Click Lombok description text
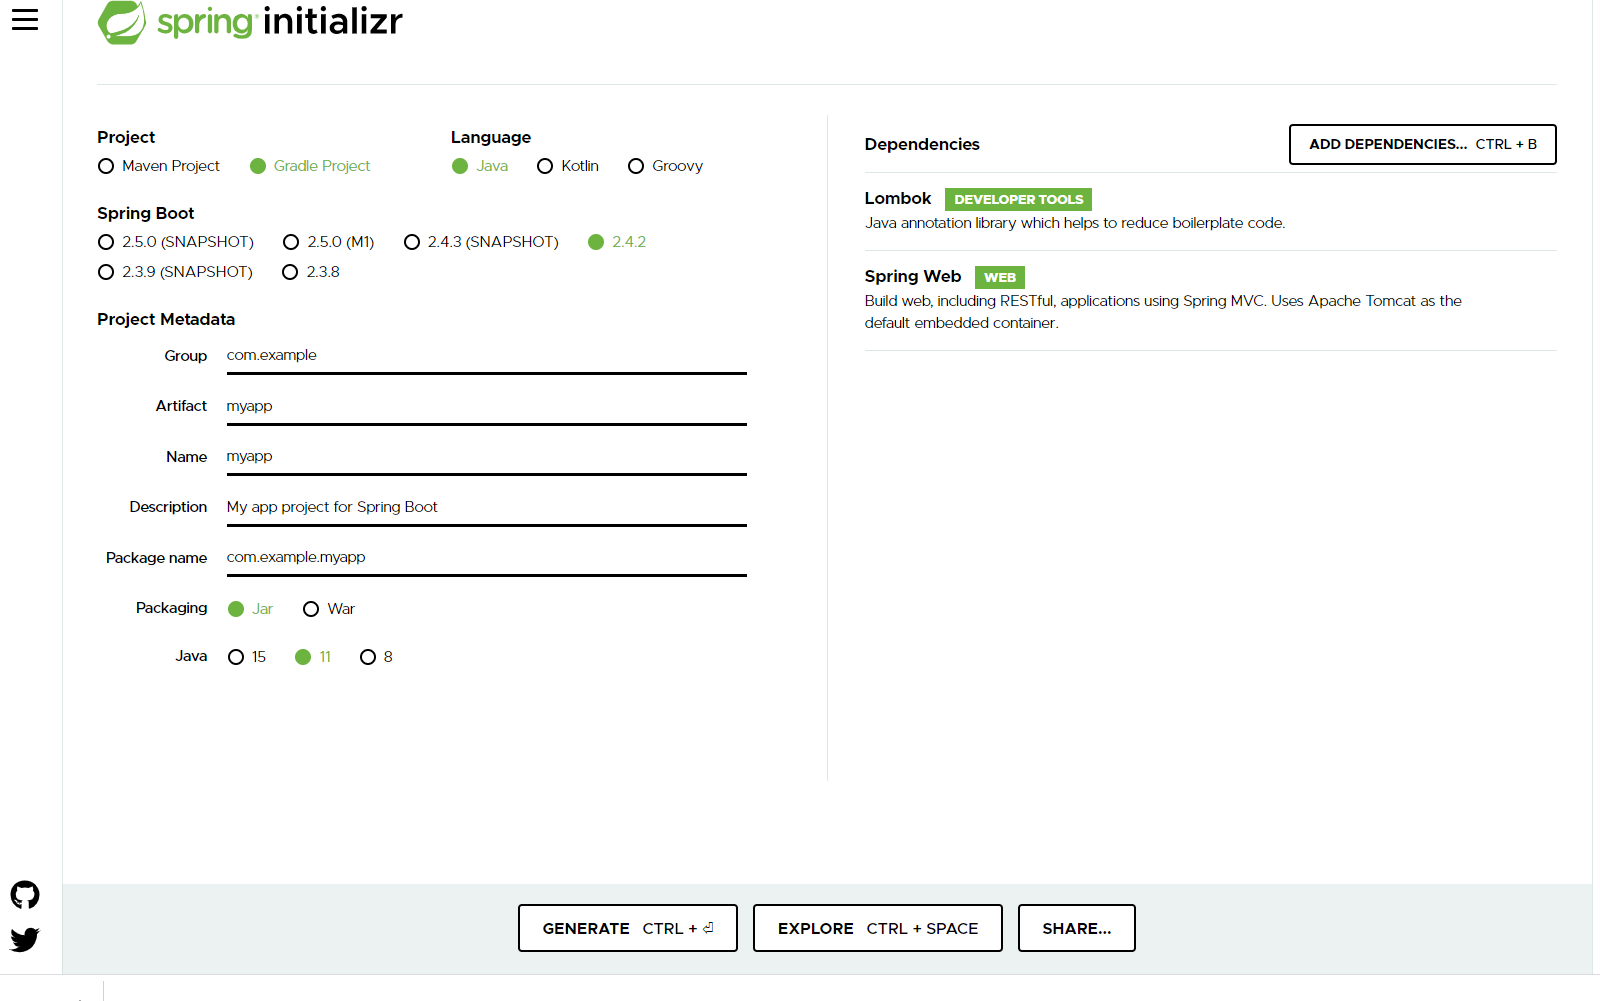 tap(1075, 223)
